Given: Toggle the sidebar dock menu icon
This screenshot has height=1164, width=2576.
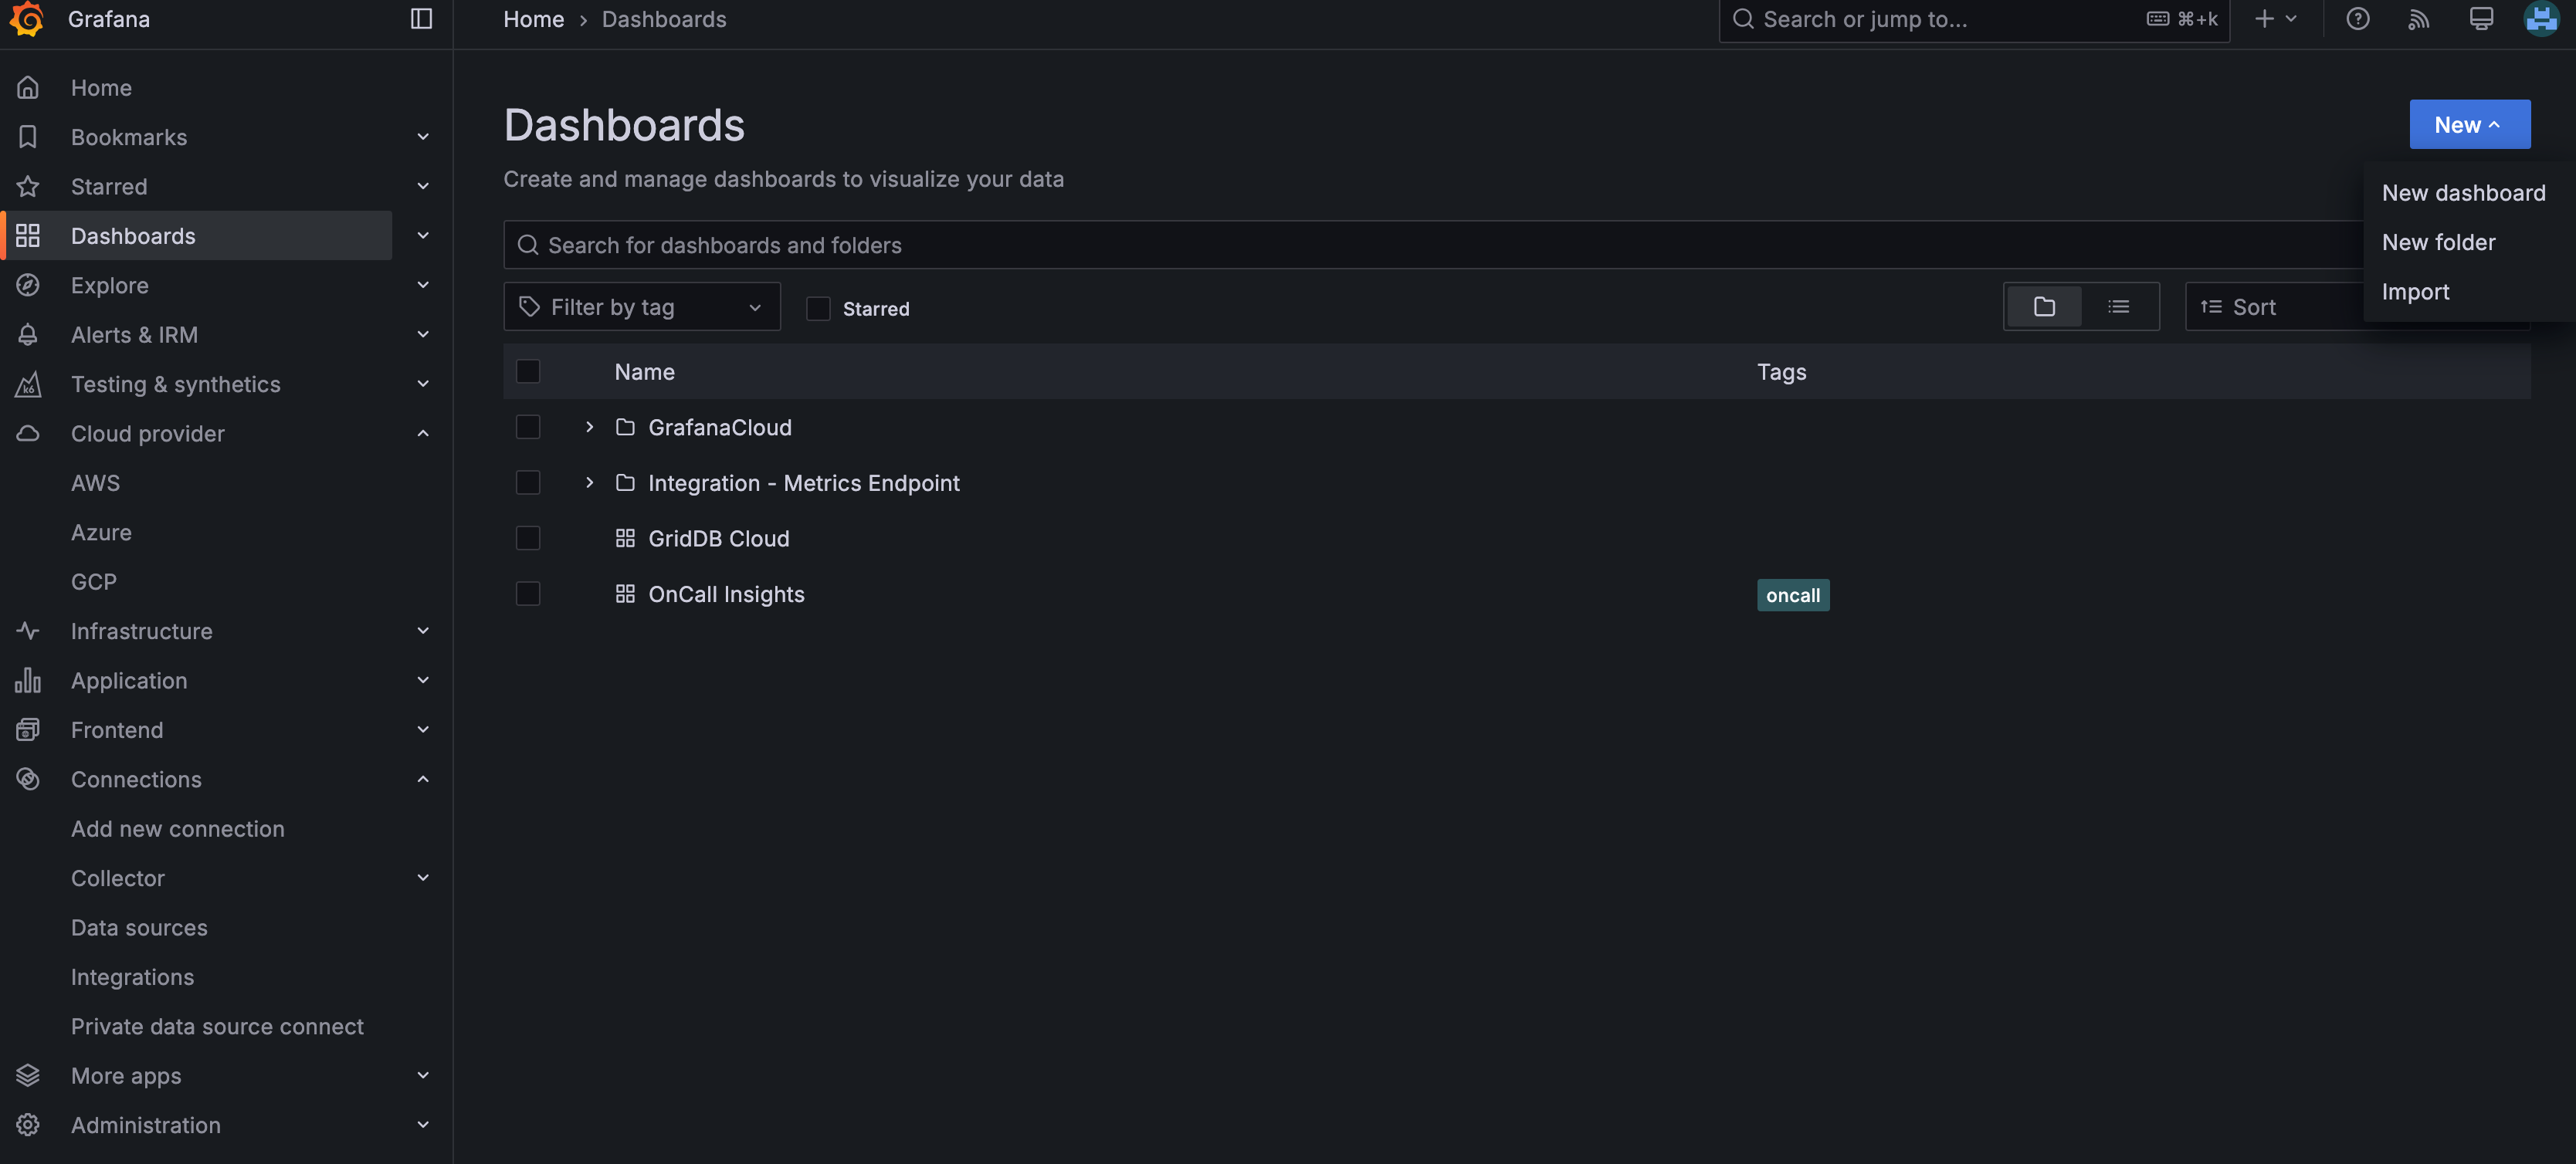Looking at the screenshot, I should [421, 19].
